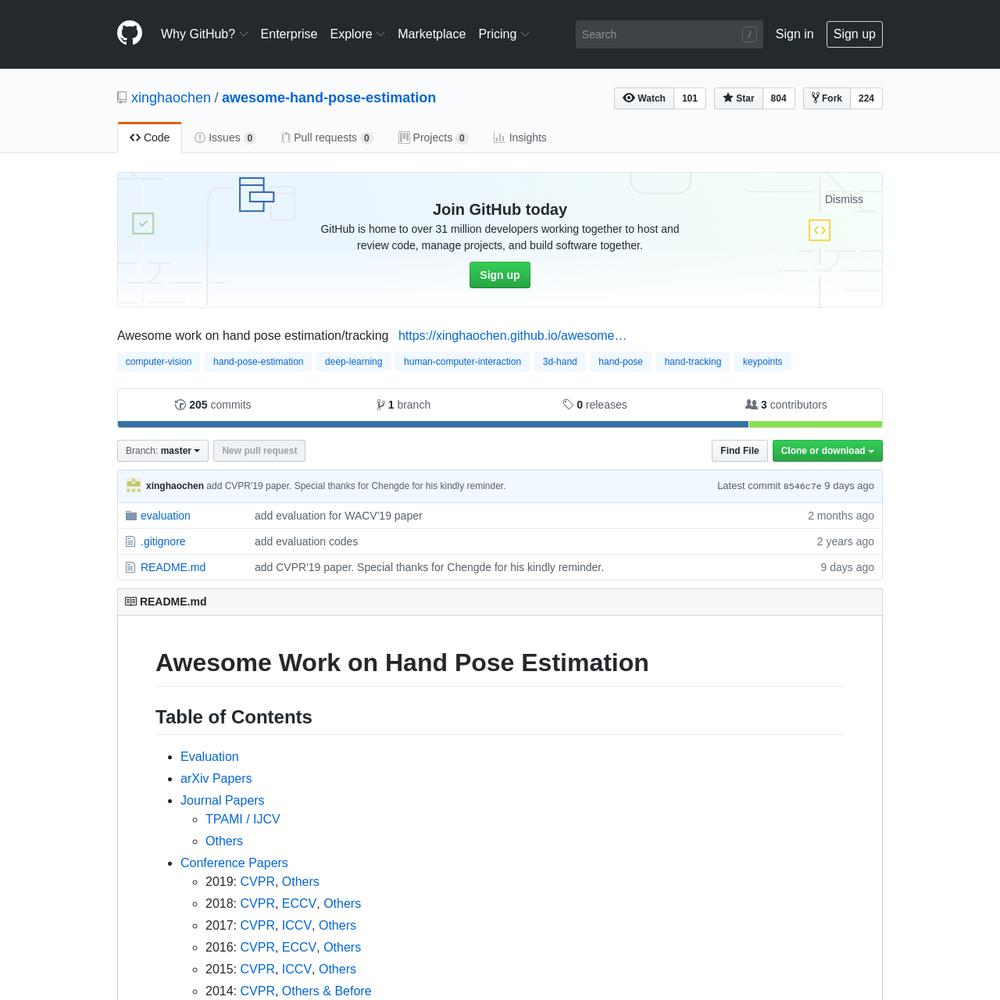1000x1000 pixels.
Task: Click the evaluation folder icon
Action: coord(131,515)
